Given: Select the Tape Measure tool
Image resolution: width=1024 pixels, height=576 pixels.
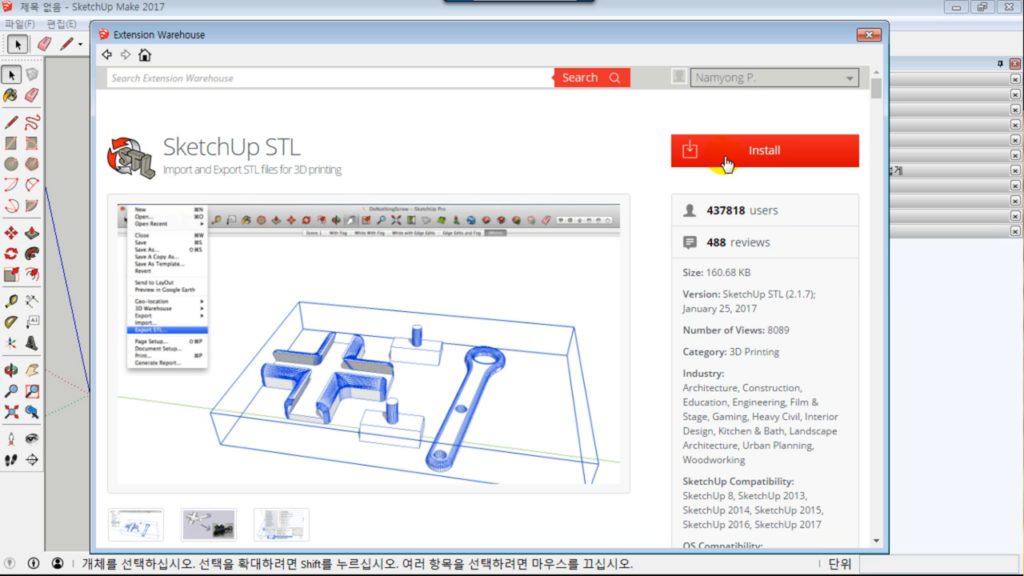Looking at the screenshot, I should pos(11,301).
